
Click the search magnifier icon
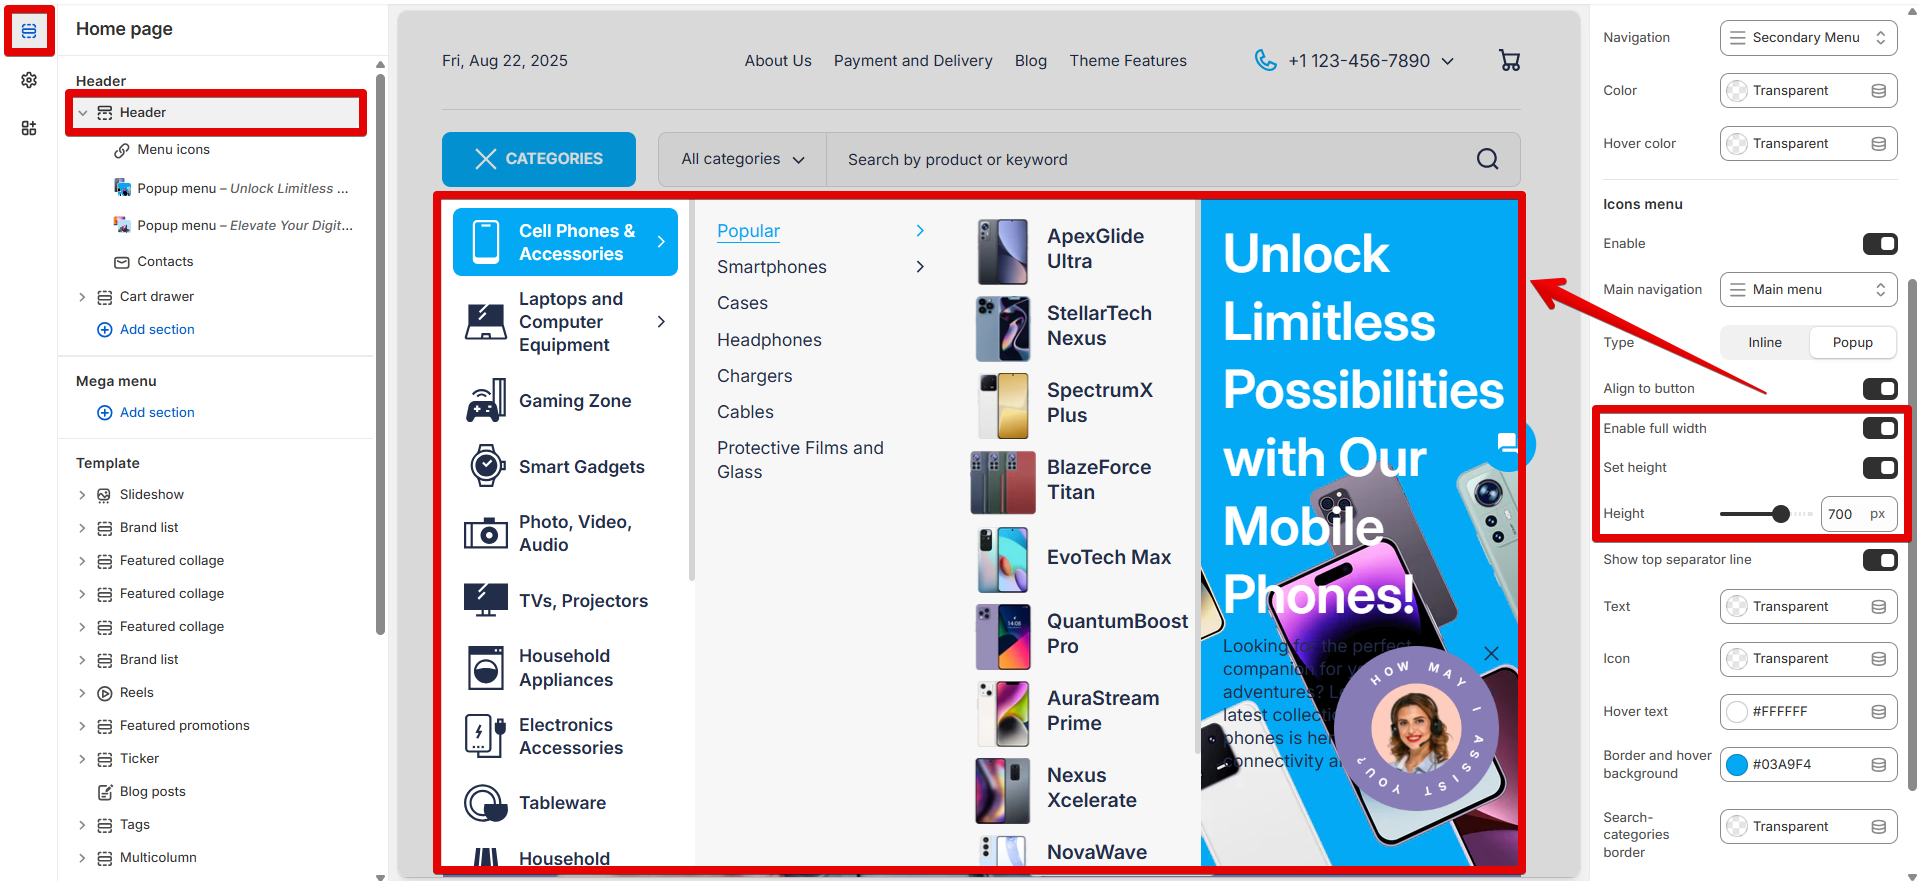1487,159
